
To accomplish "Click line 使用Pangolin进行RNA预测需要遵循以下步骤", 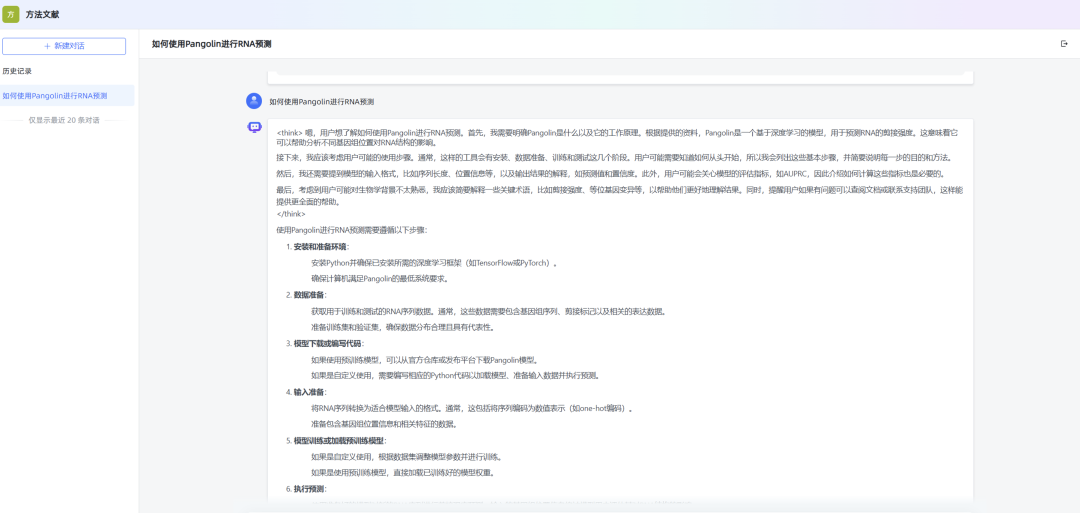I will [352, 230].
